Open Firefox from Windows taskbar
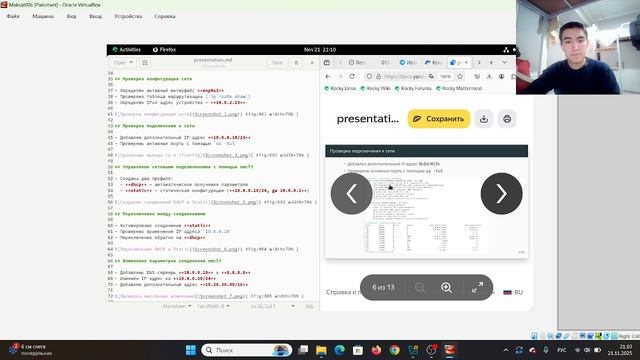640x360 pixels. tap(376, 350)
